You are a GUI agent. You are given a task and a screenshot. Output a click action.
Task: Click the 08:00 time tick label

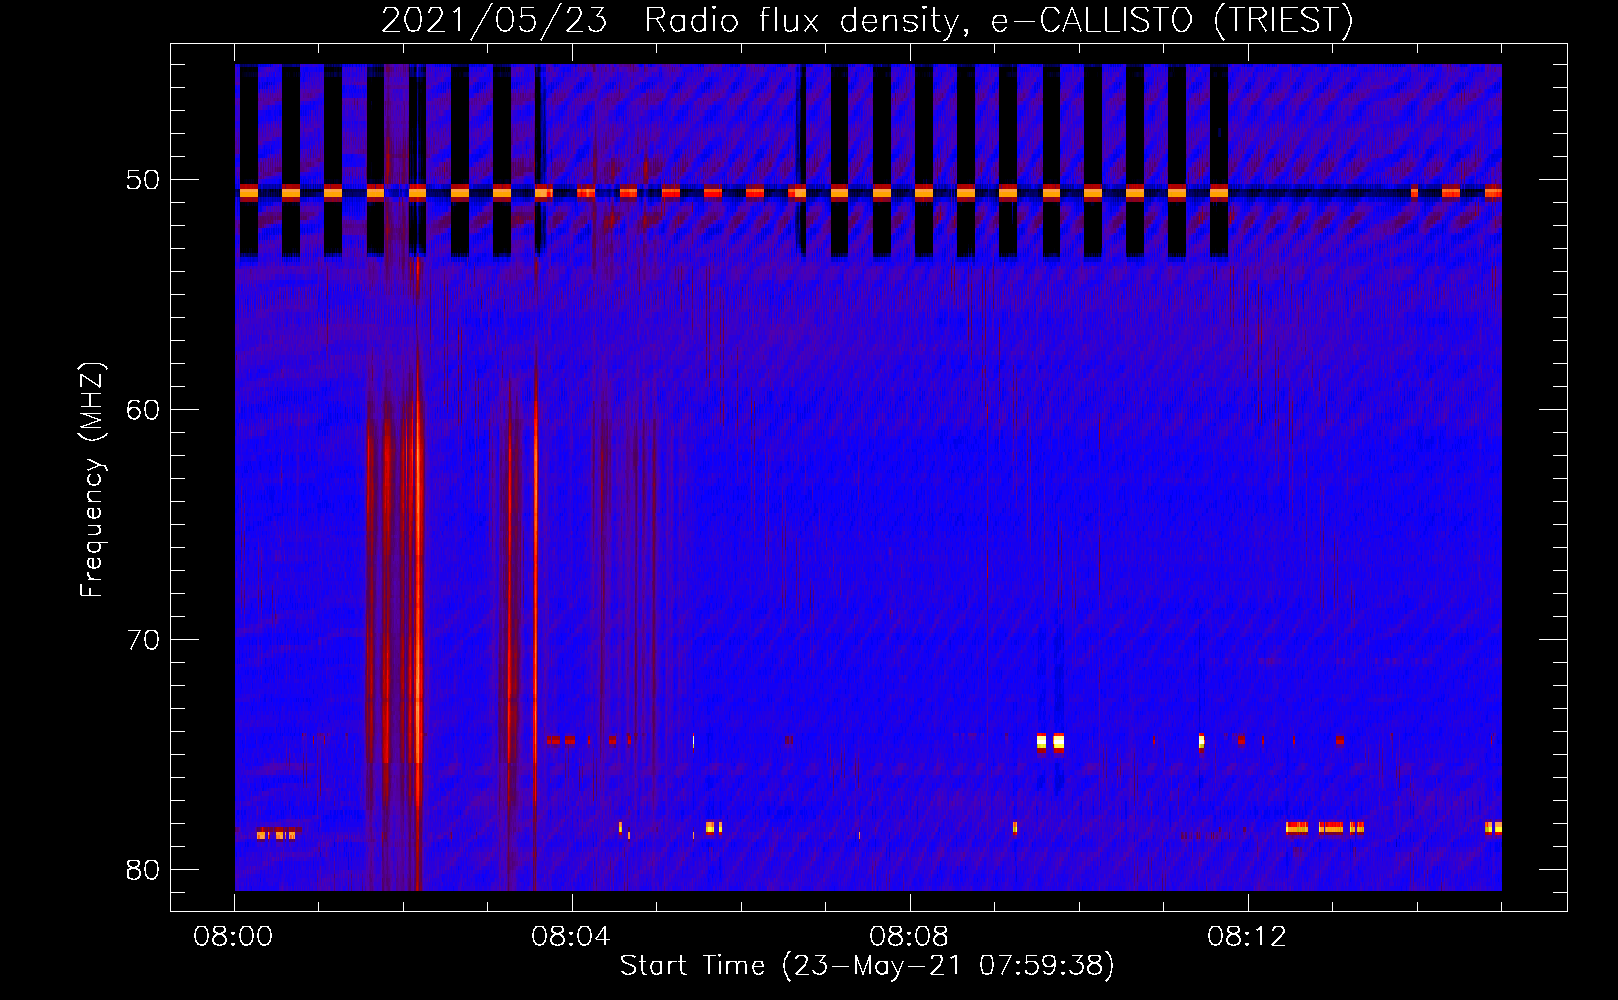234,938
